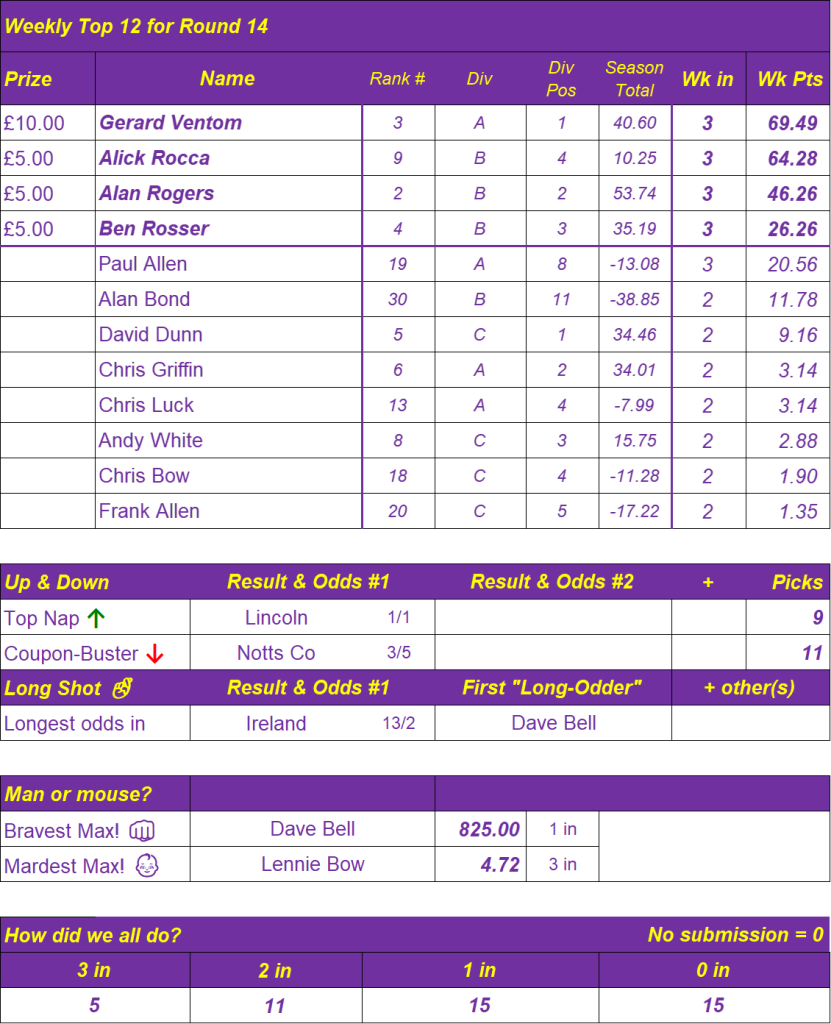Click the baby face icon beside Mardest Max

click(x=148, y=865)
